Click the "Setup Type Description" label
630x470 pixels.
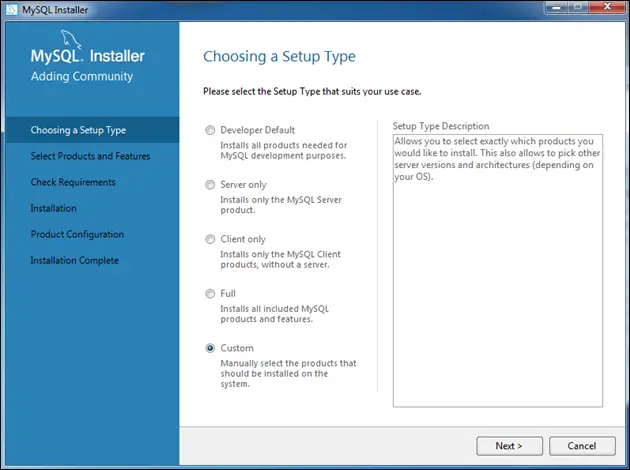[x=441, y=126]
